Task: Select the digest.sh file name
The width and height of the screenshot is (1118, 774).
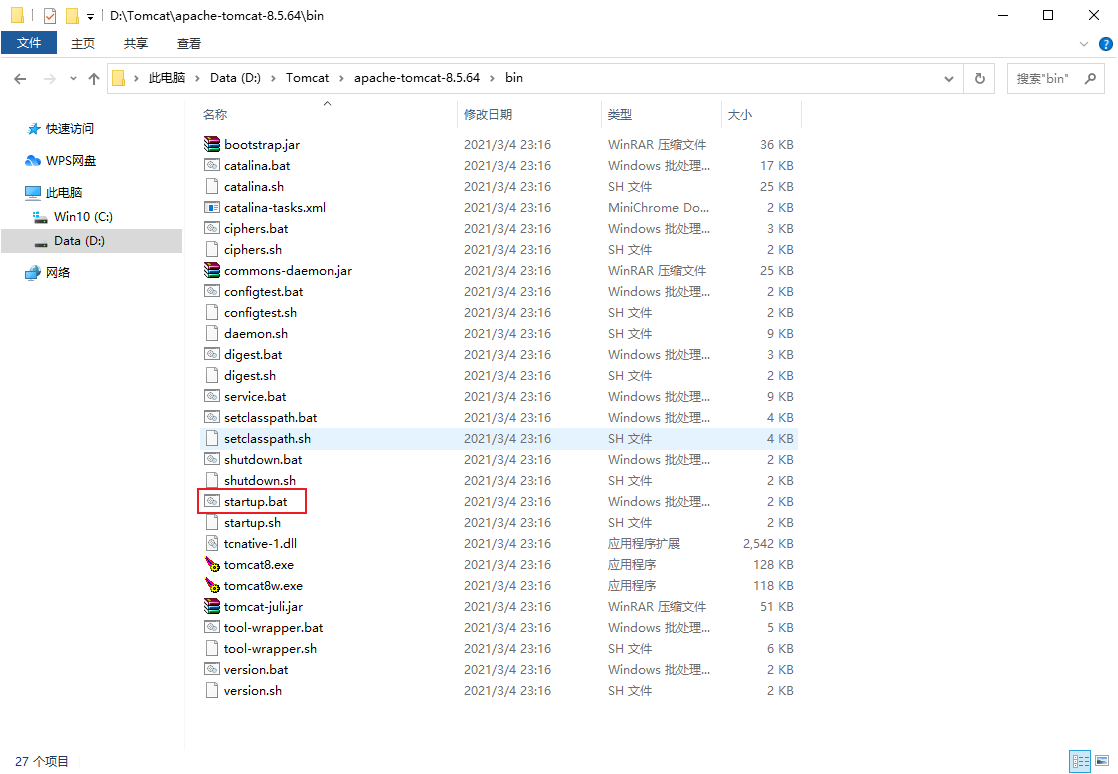Action: [250, 376]
